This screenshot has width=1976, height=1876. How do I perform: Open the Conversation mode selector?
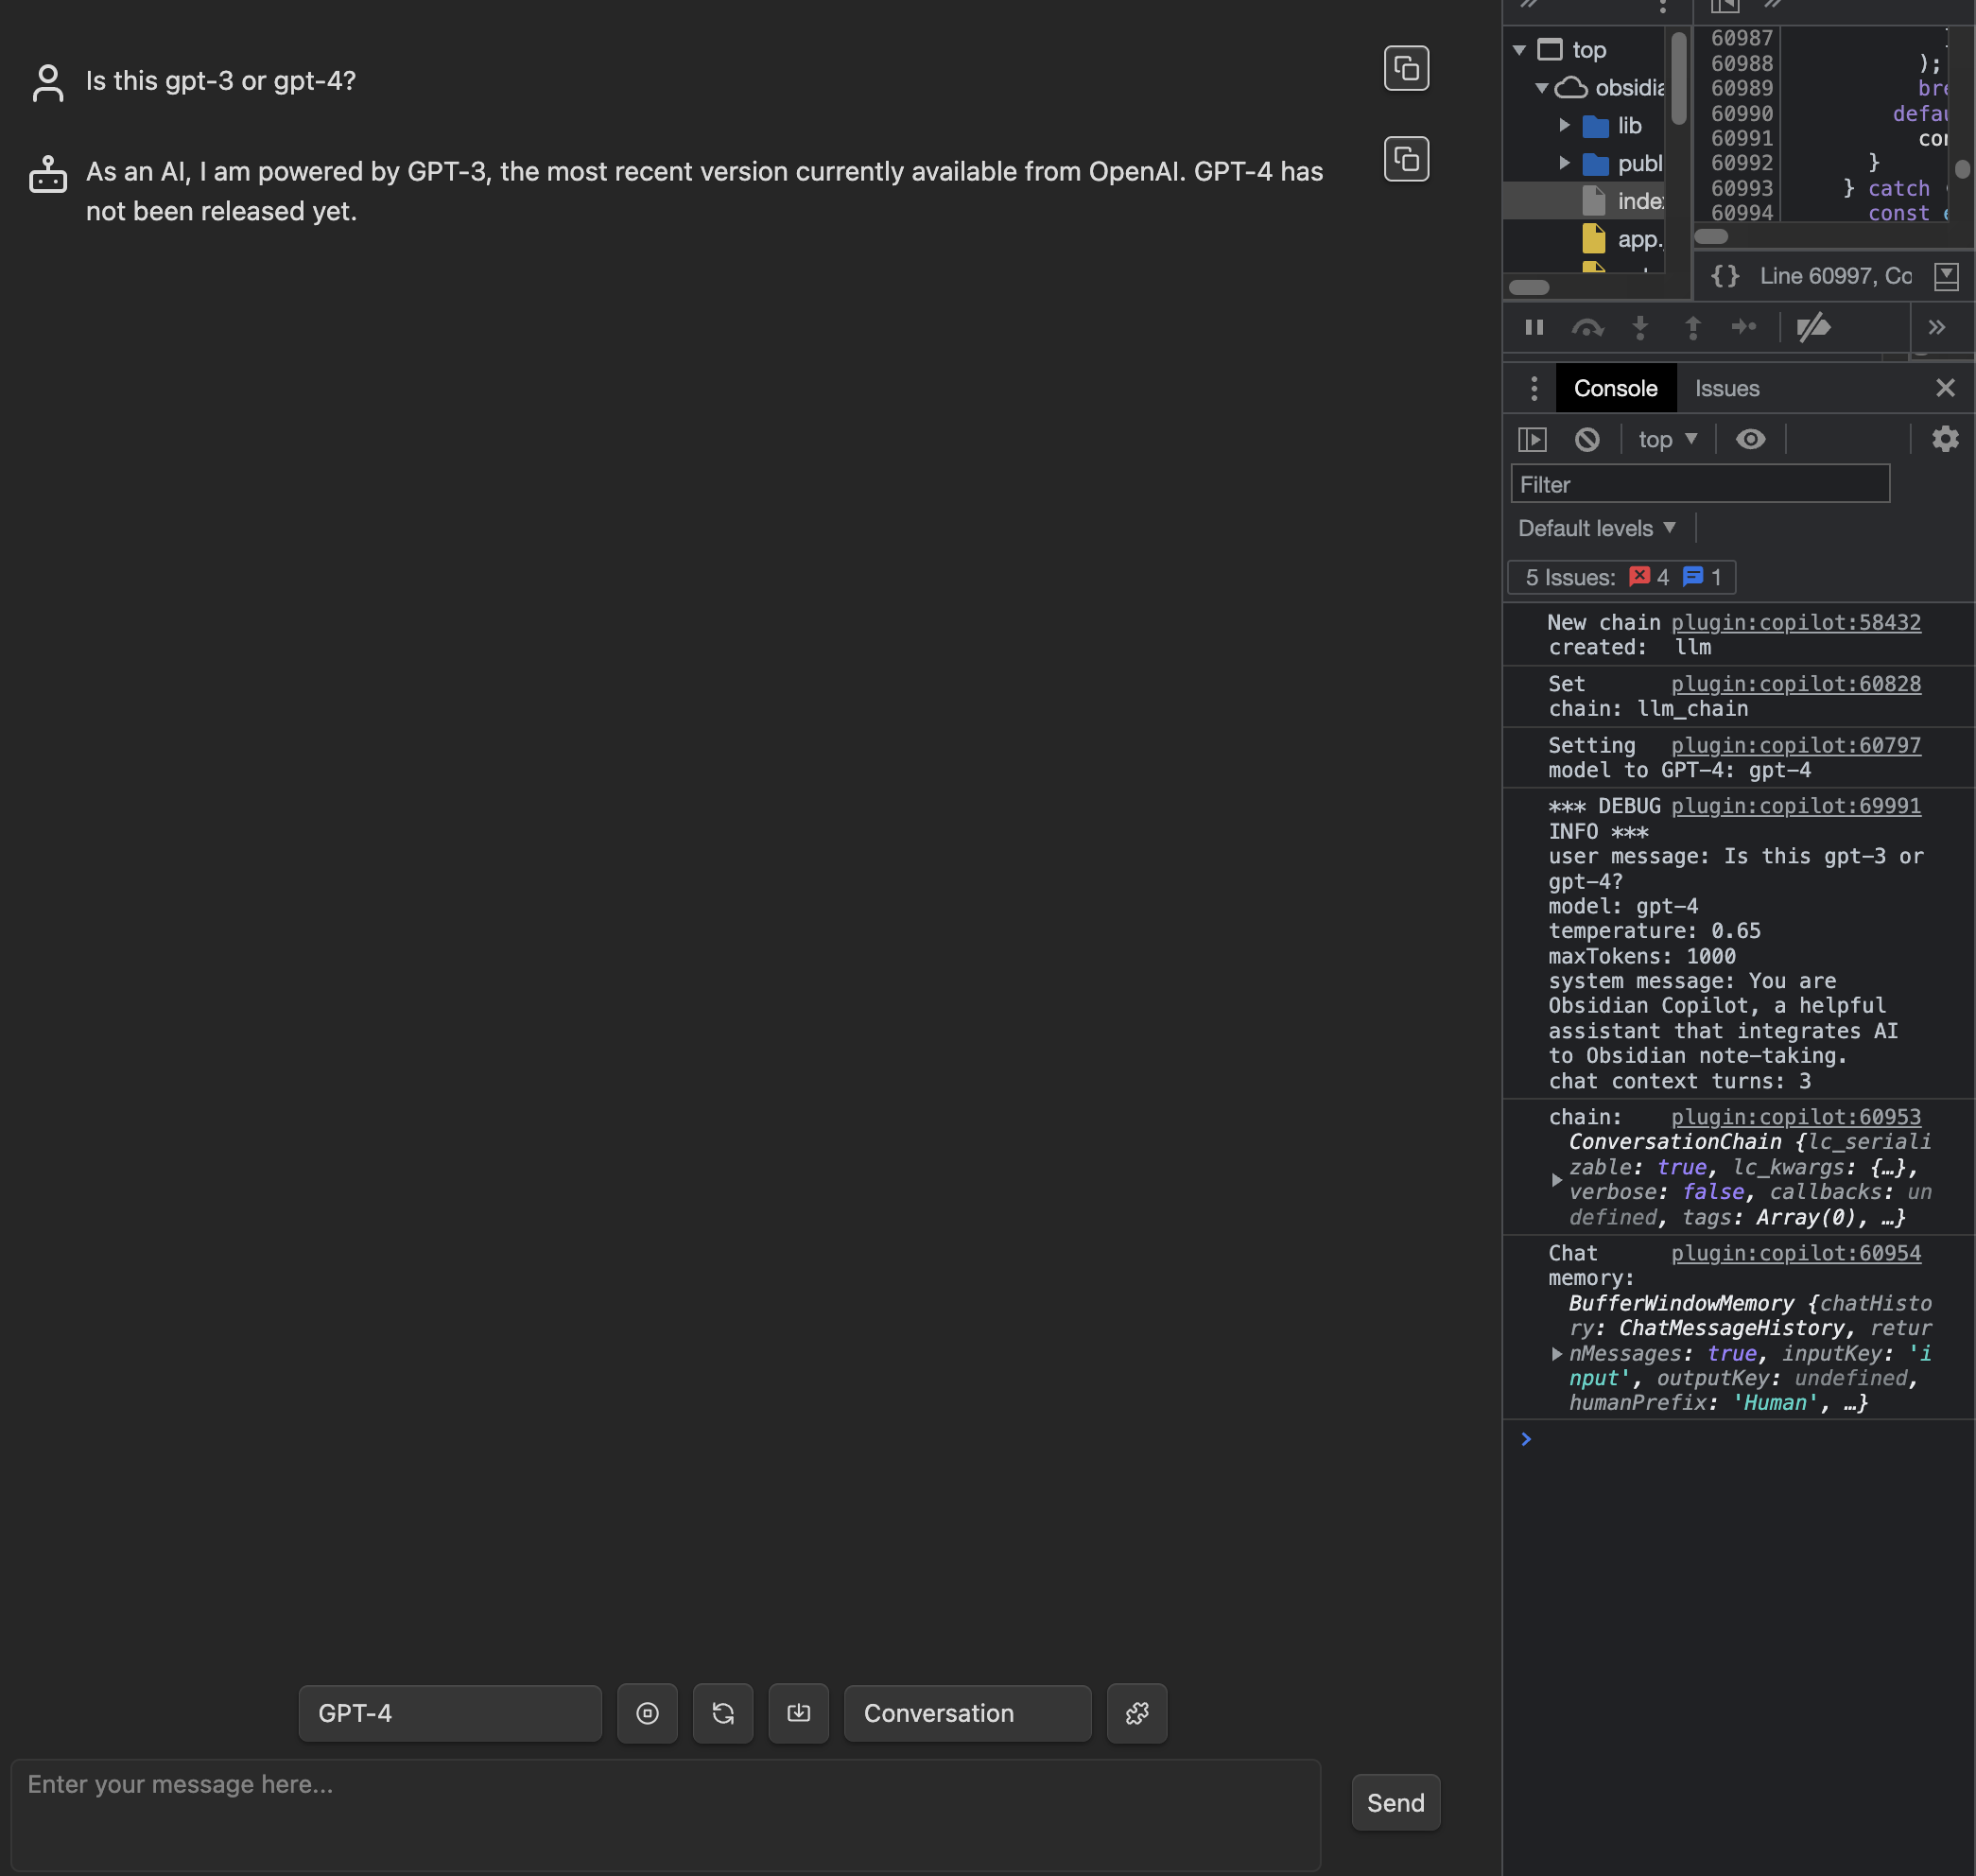click(966, 1713)
